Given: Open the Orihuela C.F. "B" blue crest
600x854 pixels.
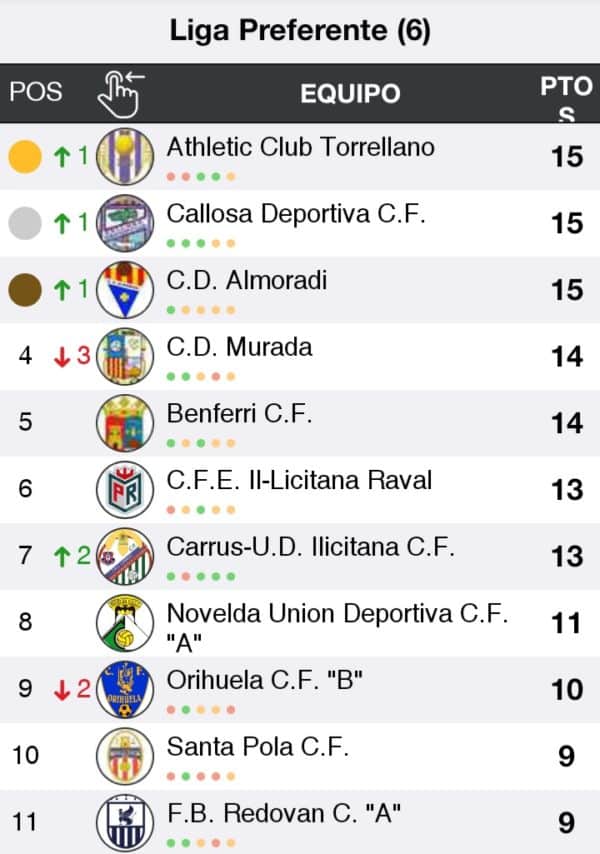Looking at the screenshot, I should click(125, 689).
